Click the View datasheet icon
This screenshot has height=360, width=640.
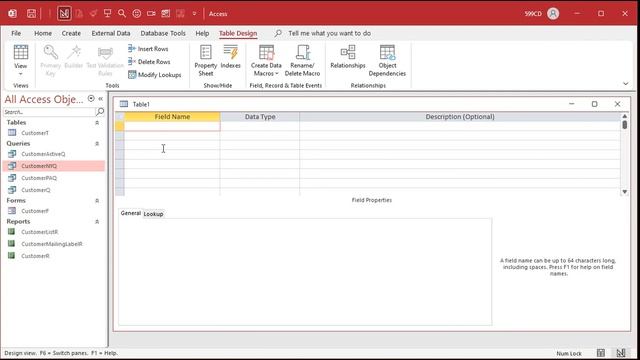pos(21,53)
